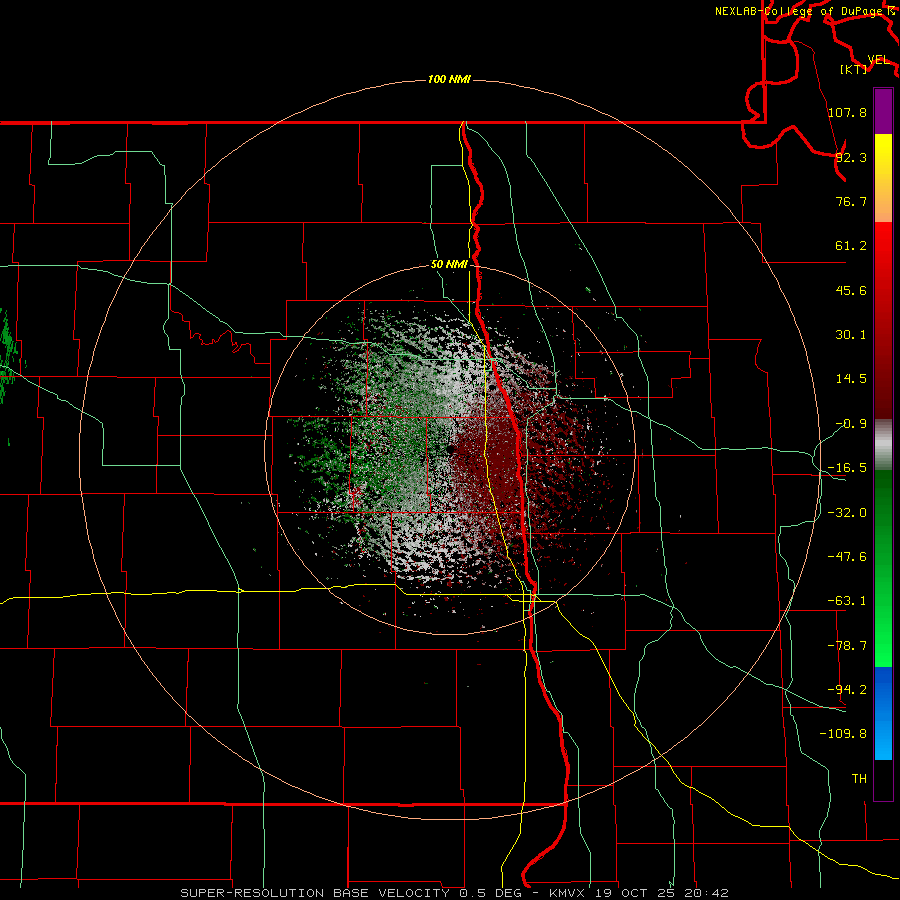Click the black radar site dot at the rings' center
This screenshot has width=900, height=900.
tap(450, 449)
